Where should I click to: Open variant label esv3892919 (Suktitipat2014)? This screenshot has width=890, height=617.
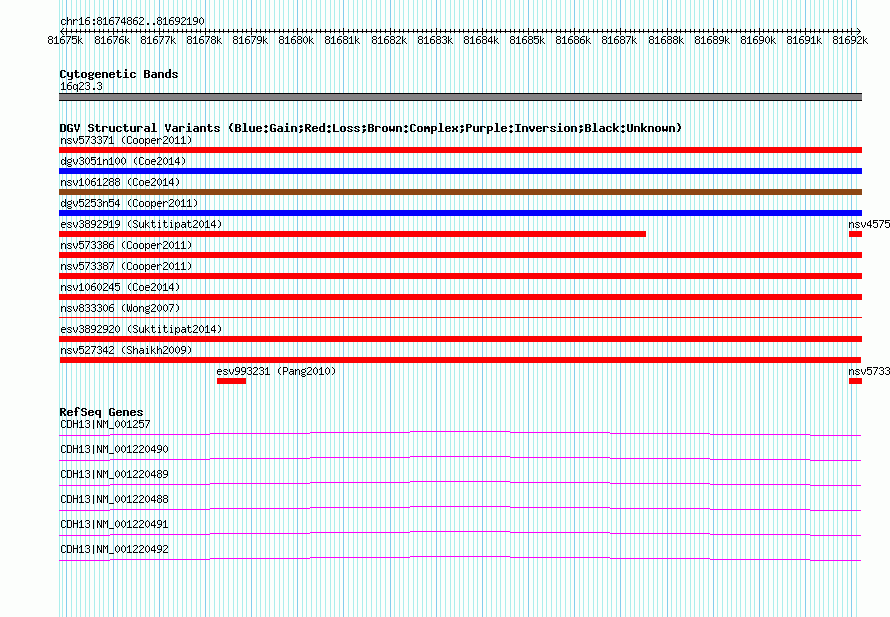click(x=141, y=224)
